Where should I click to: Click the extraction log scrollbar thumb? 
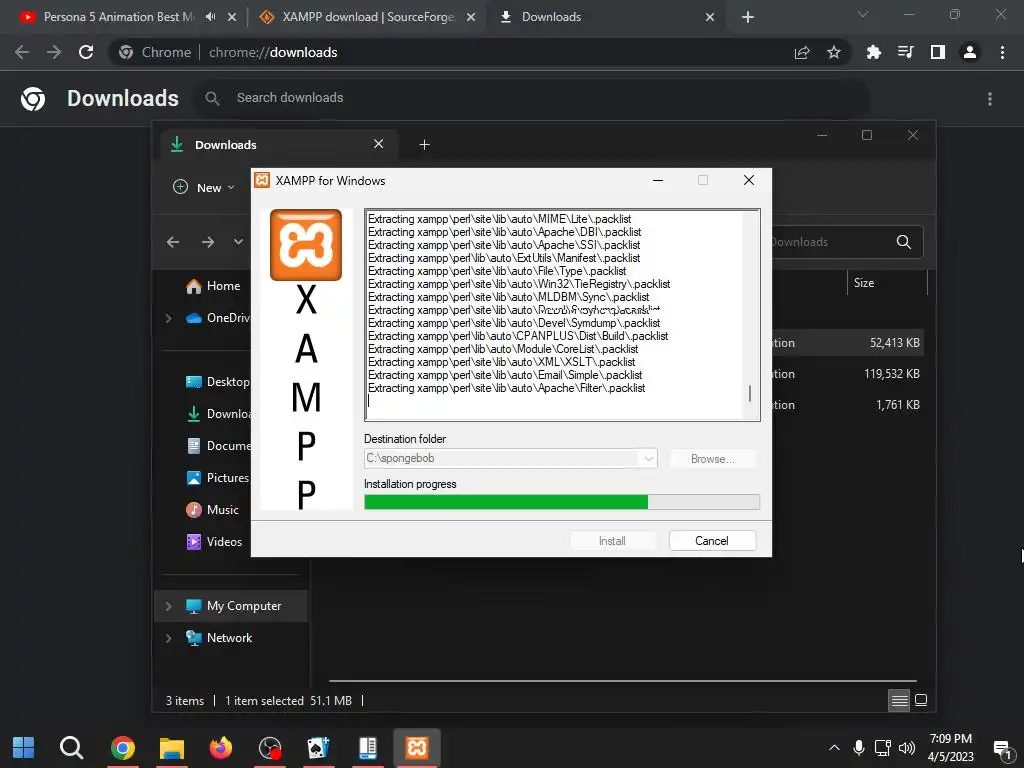tap(750, 394)
